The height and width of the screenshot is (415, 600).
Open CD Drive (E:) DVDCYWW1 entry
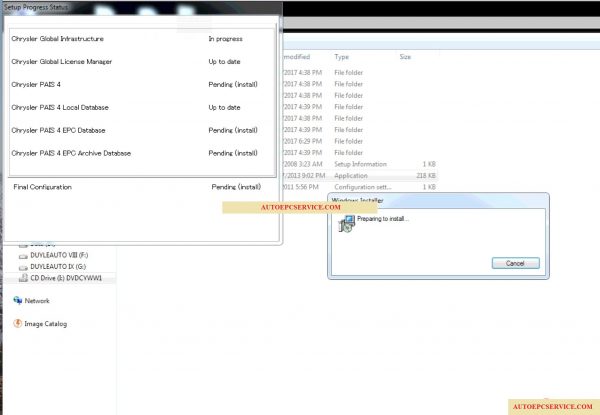[66, 278]
